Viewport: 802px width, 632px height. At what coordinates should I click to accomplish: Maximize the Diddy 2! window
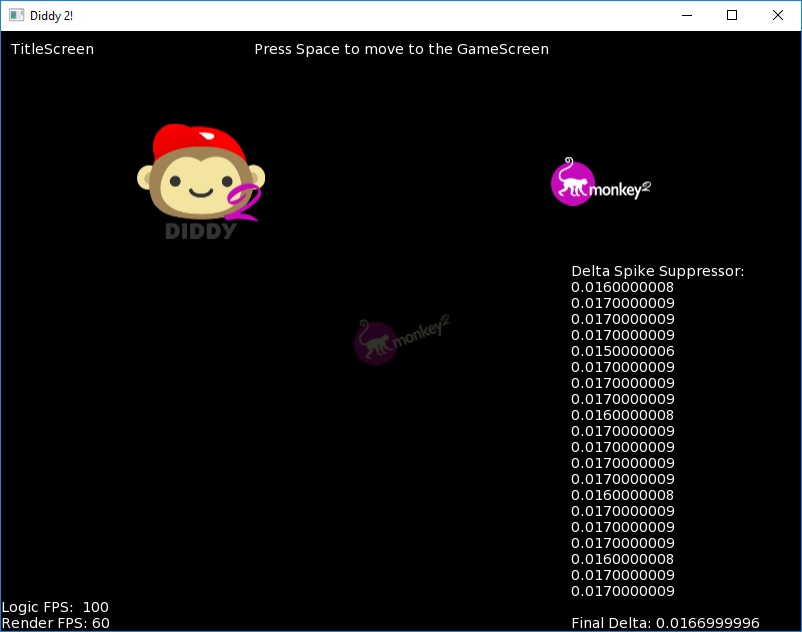[732, 15]
